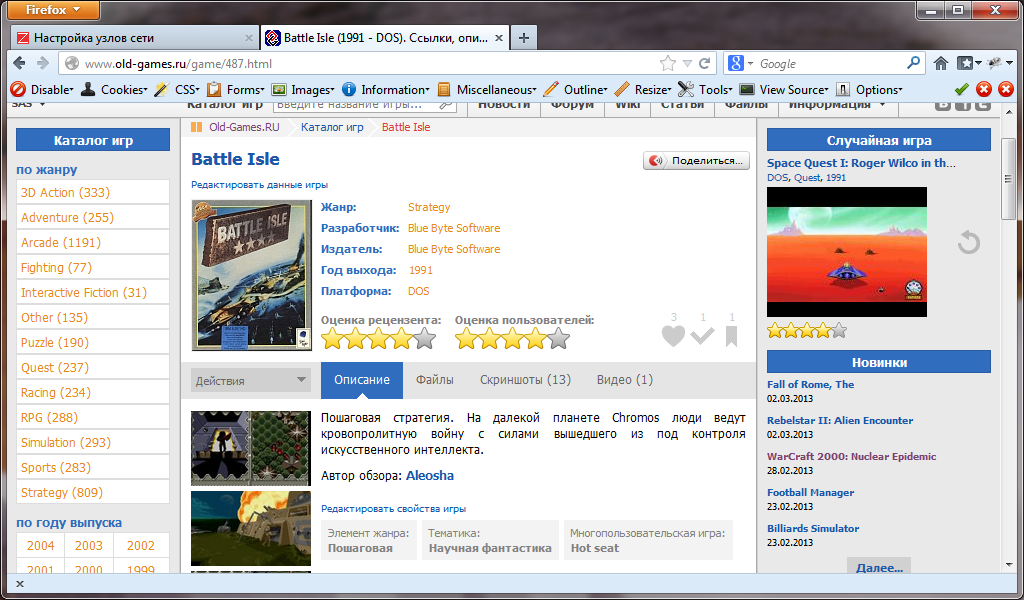Image resolution: width=1024 pixels, height=600 pixels.
Task: Close the Battle Isle browser tab
Action: tap(499, 38)
